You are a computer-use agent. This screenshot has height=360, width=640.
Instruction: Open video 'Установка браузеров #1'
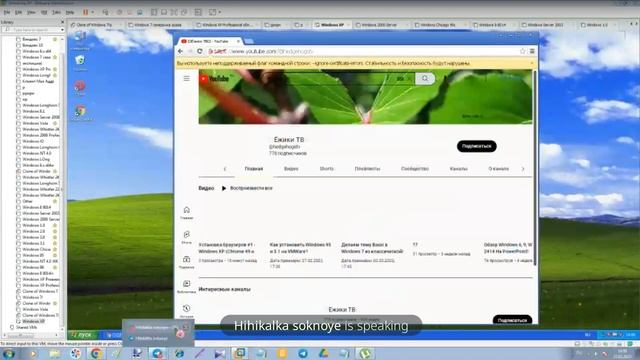coord(227,248)
